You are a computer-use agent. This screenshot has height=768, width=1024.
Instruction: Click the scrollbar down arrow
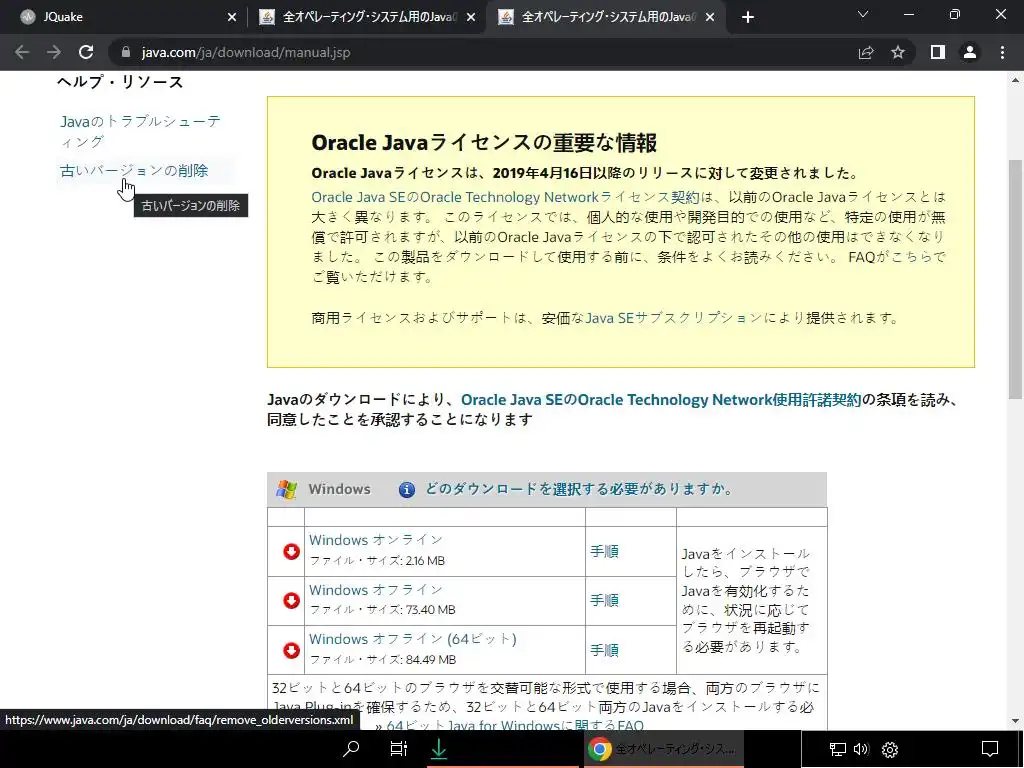(1015, 721)
